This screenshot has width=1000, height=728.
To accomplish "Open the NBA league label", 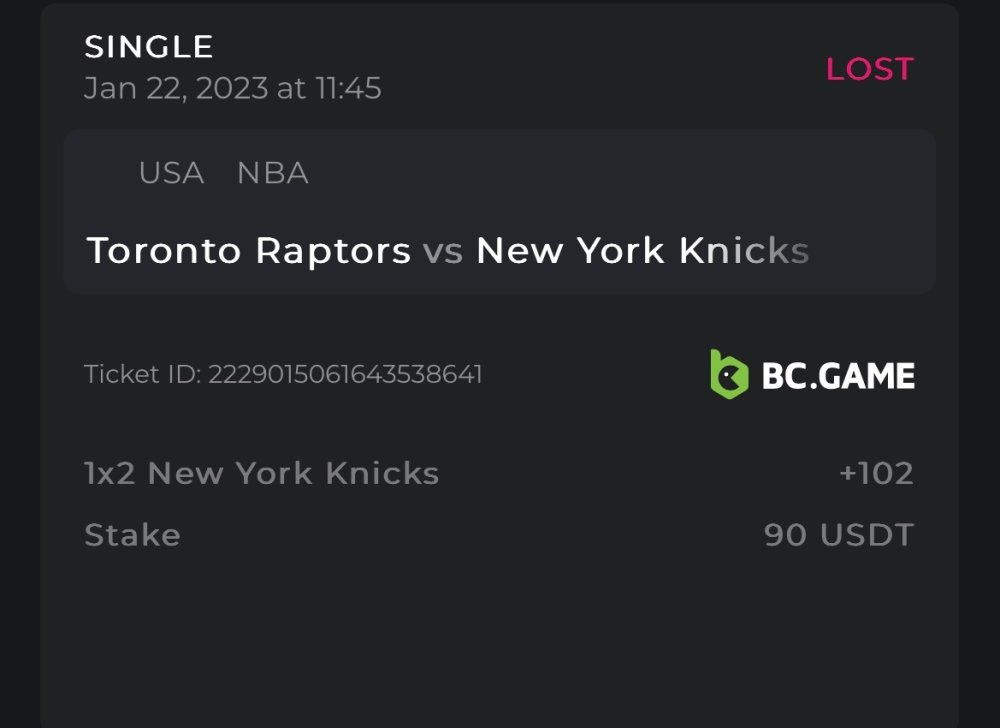I will pyautogui.click(x=272, y=173).
